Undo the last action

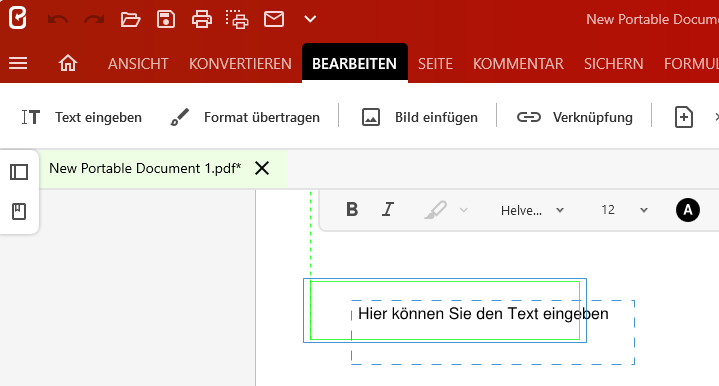point(58,19)
